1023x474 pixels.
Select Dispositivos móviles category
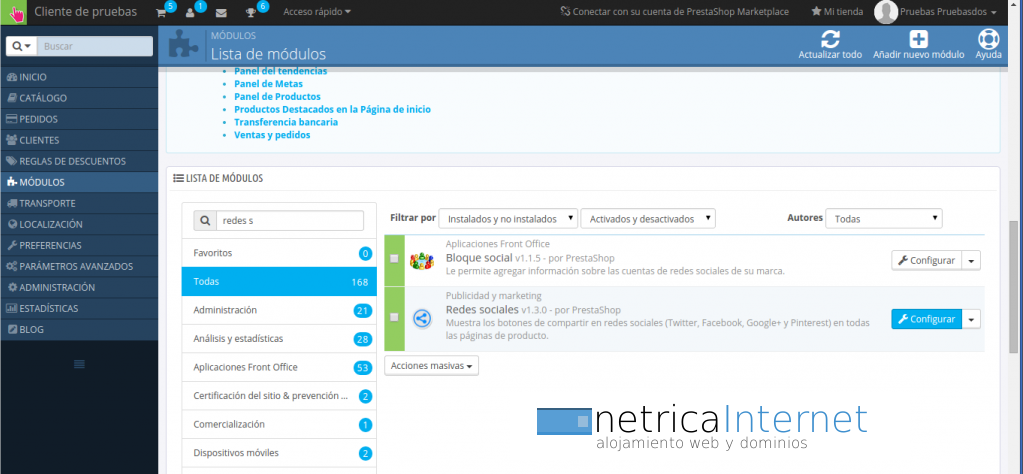click(x=279, y=453)
